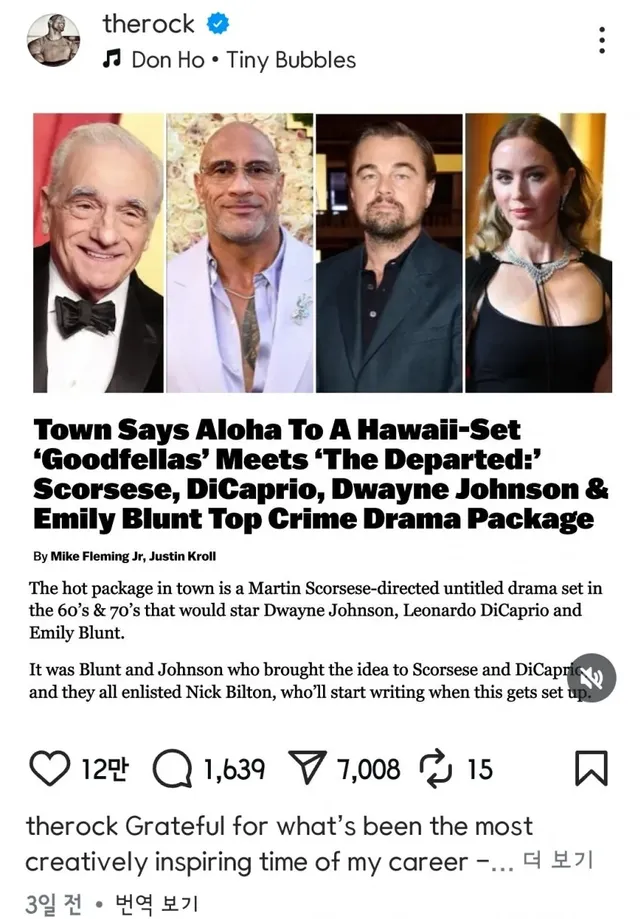The height and width of the screenshot is (919, 640).
Task: Tap the repost arrows icon
Action: pyautogui.click(x=436, y=769)
